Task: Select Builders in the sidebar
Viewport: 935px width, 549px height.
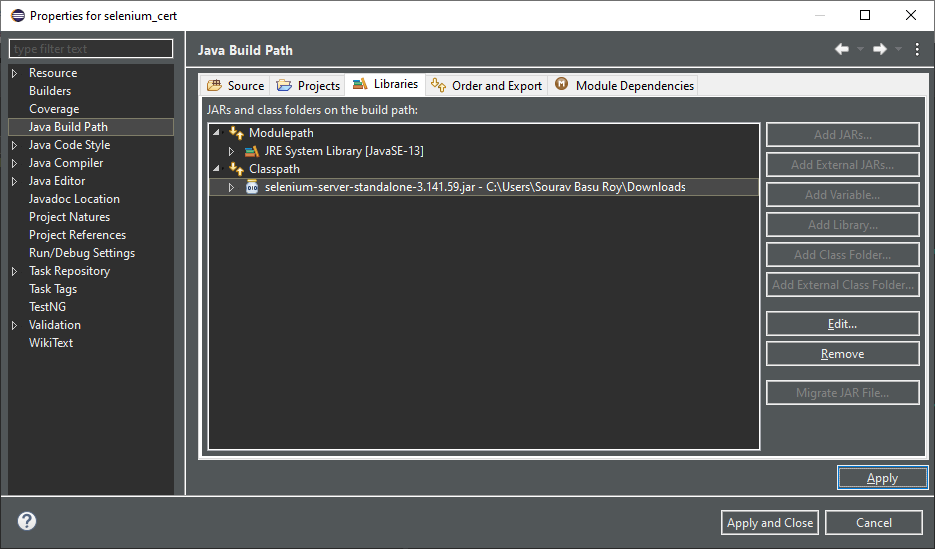Action: coord(50,91)
